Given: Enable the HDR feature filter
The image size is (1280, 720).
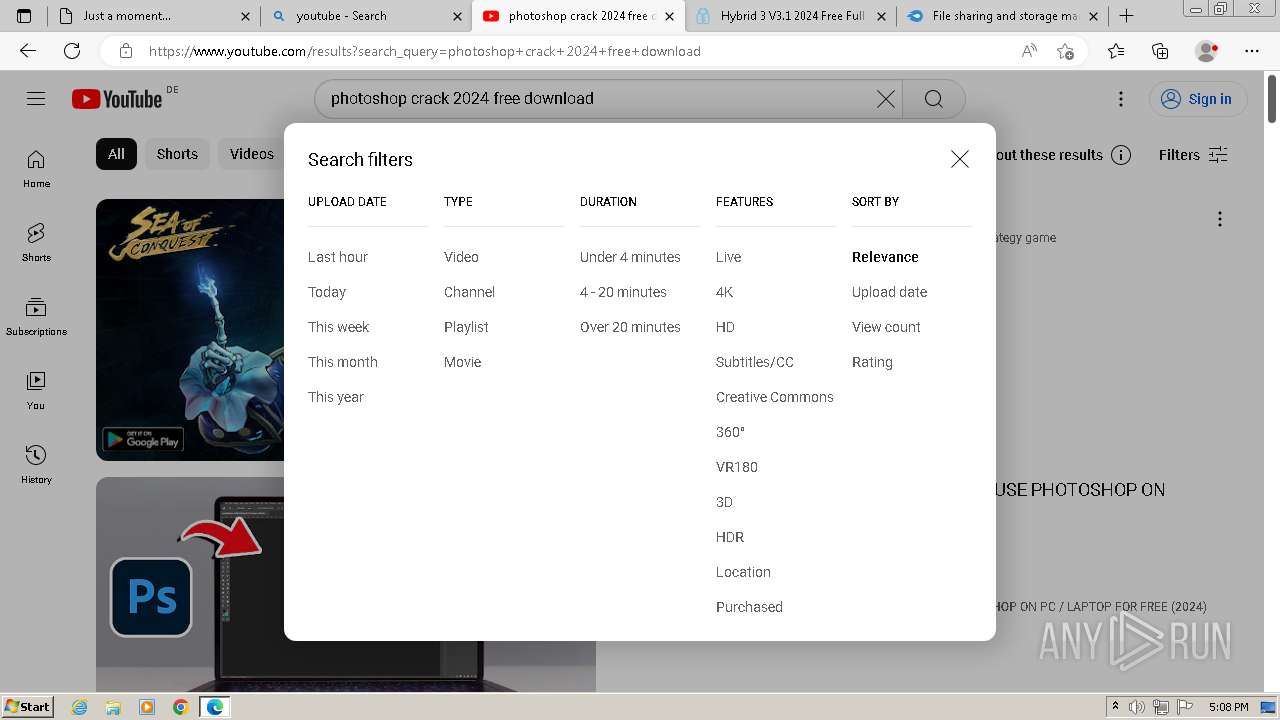Looking at the screenshot, I should click(x=730, y=537).
